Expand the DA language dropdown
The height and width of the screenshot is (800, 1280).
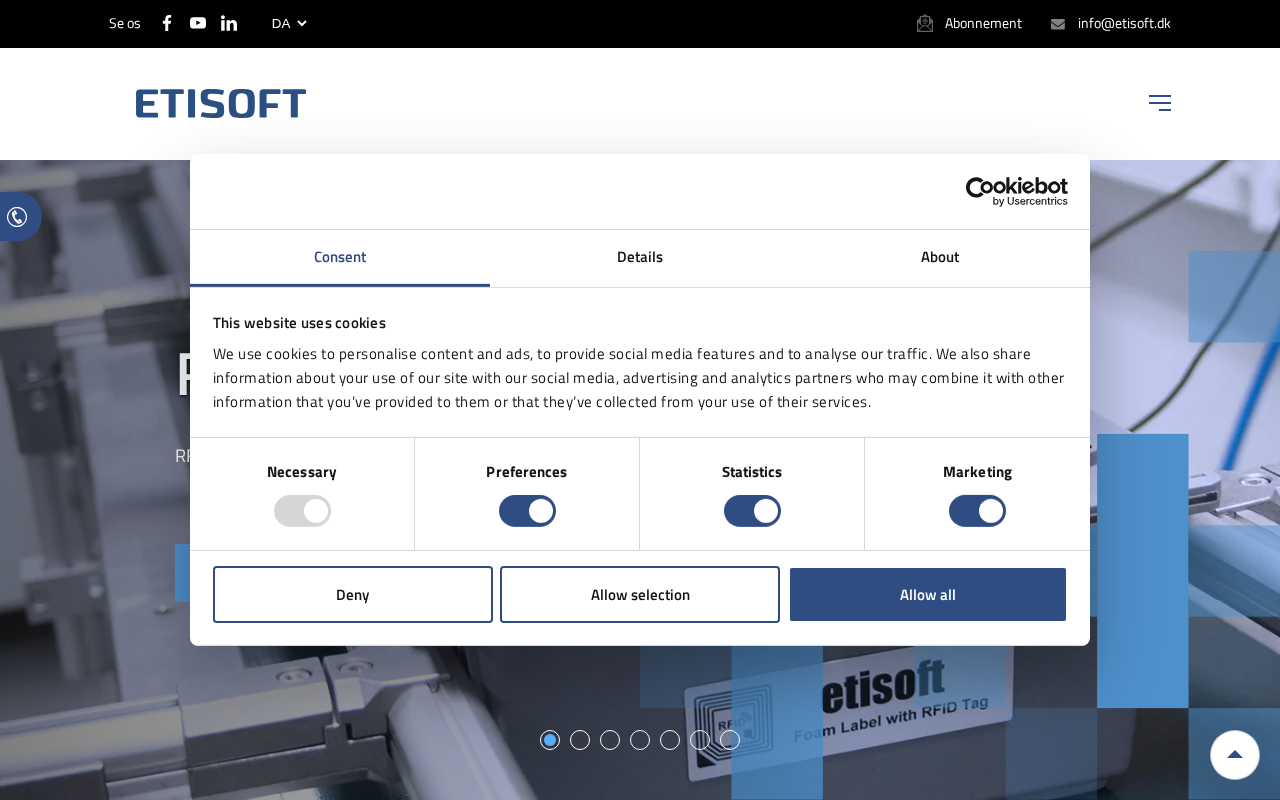[x=289, y=23]
